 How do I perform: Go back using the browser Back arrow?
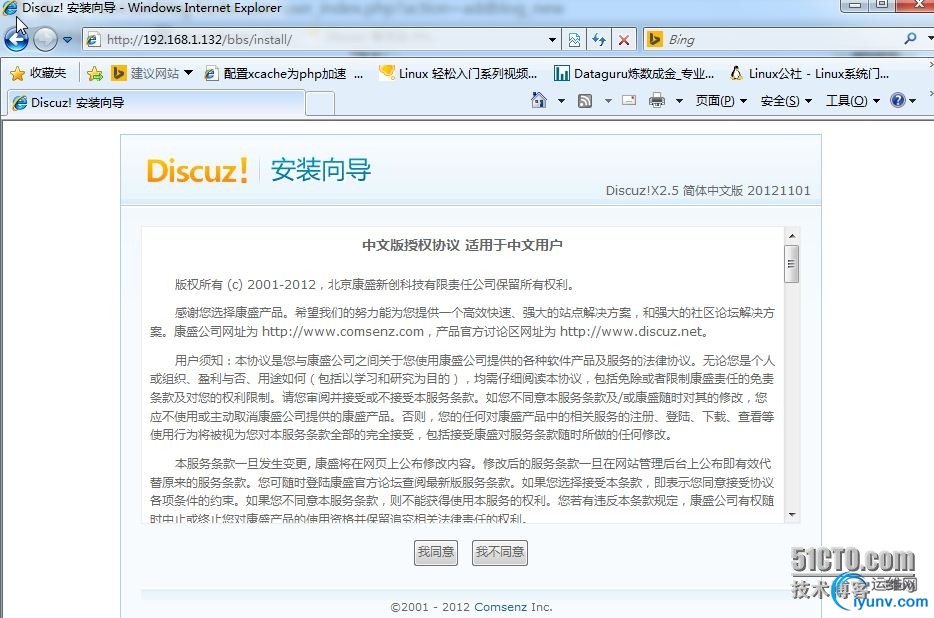coord(16,39)
